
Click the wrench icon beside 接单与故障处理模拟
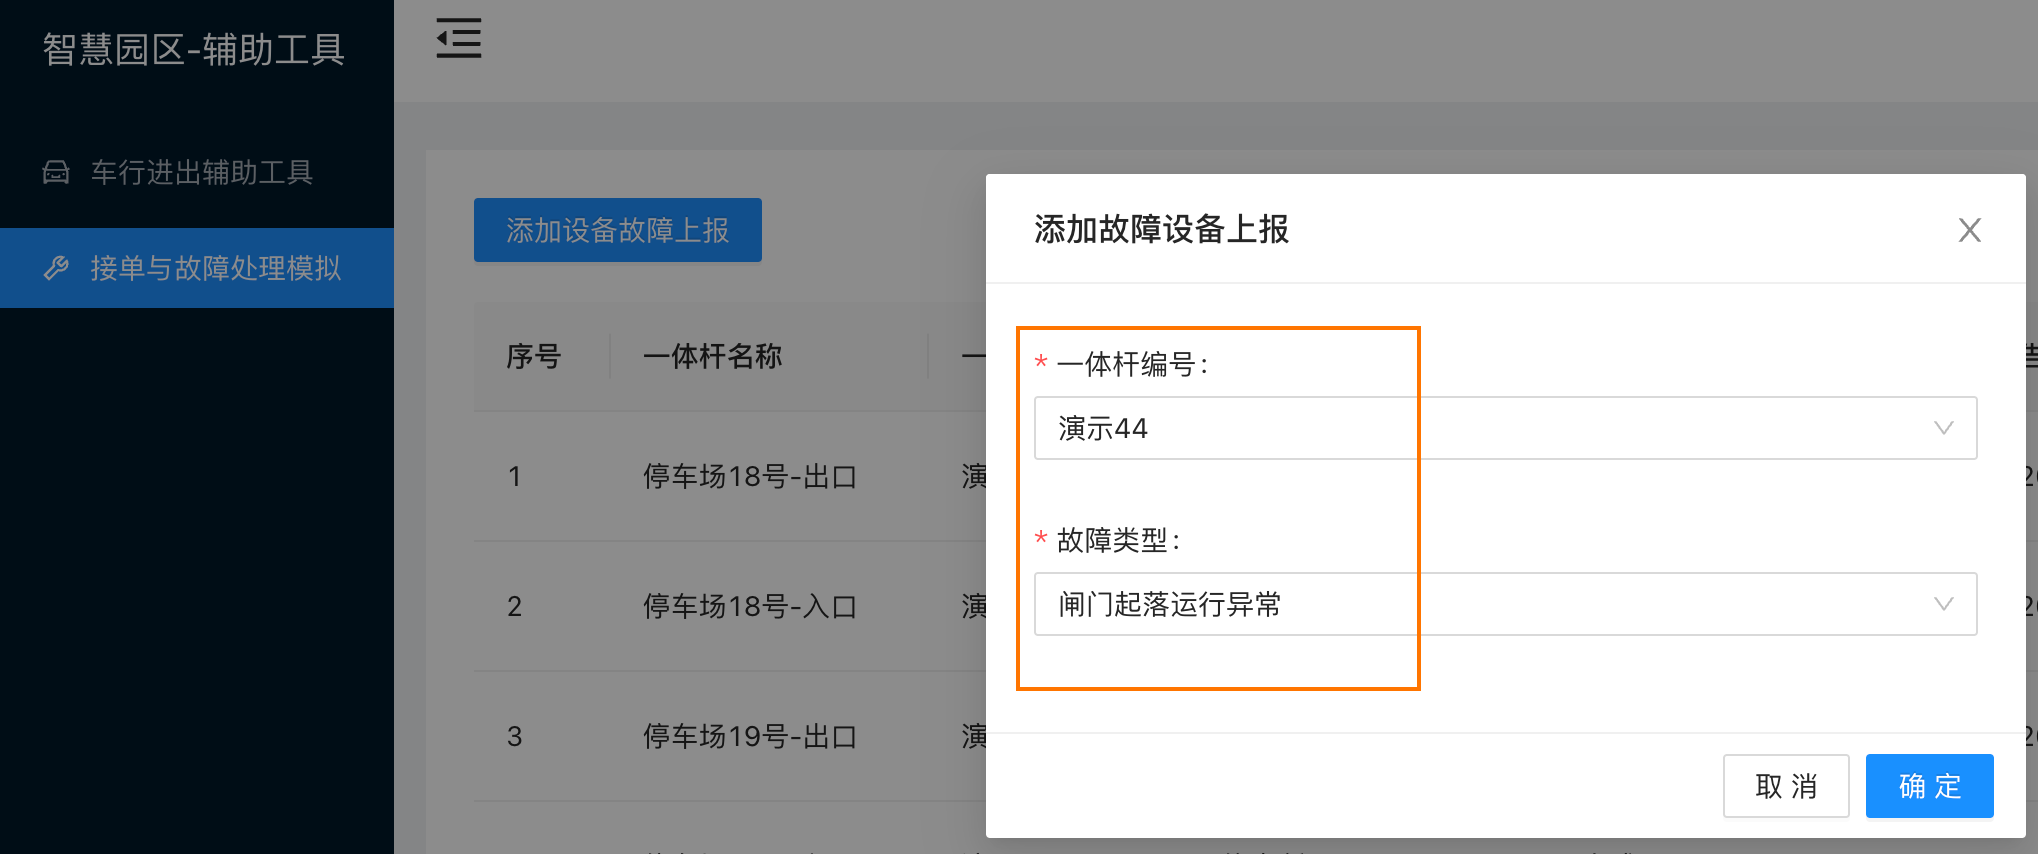56,268
